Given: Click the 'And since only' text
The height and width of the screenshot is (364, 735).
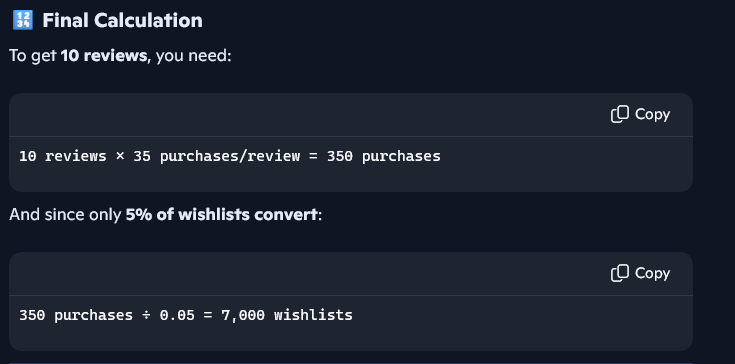Looking at the screenshot, I should 65,215.
